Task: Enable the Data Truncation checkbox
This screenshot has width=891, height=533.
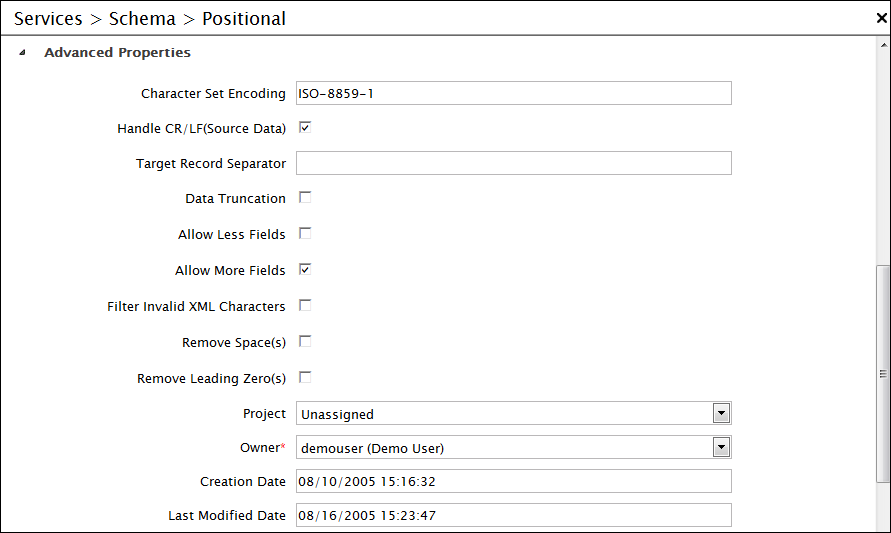Action: point(305,198)
